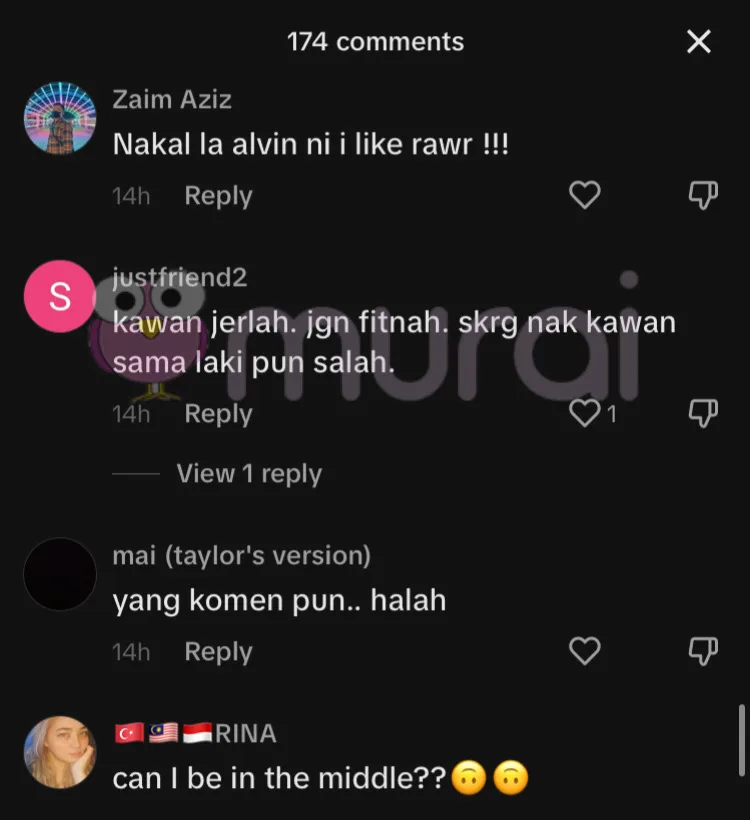Reply to justfriend2's comment
This screenshot has width=750, height=820.
pos(218,414)
